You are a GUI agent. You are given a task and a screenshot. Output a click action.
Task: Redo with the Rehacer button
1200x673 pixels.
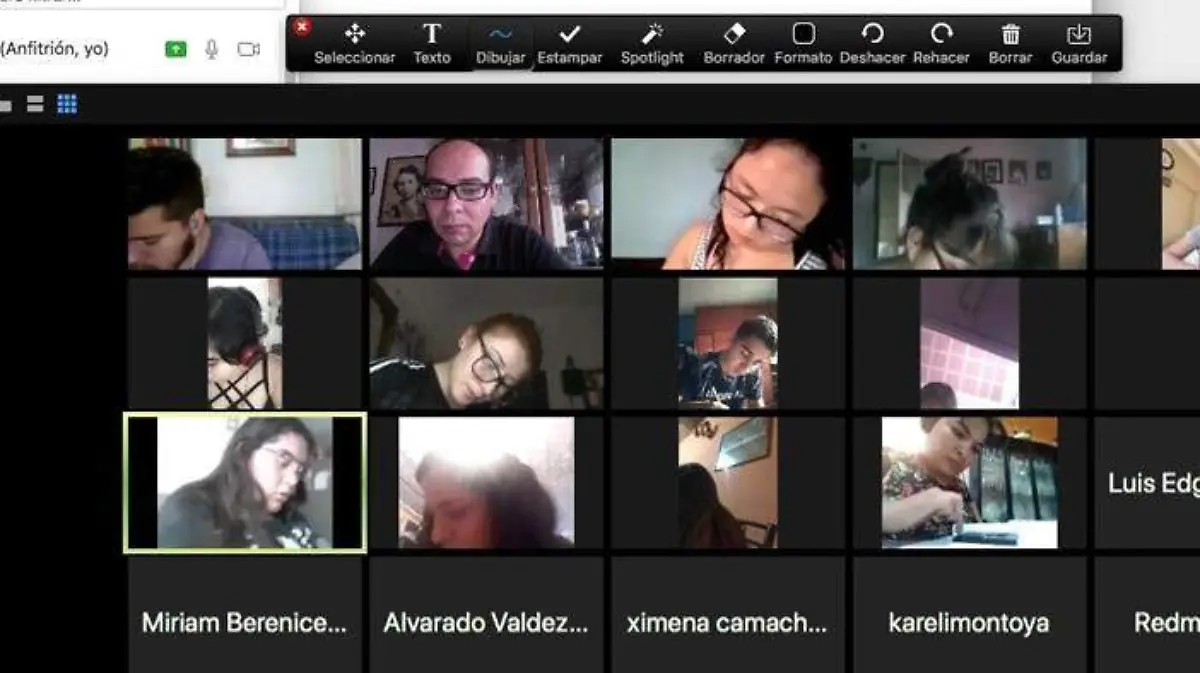coord(941,43)
